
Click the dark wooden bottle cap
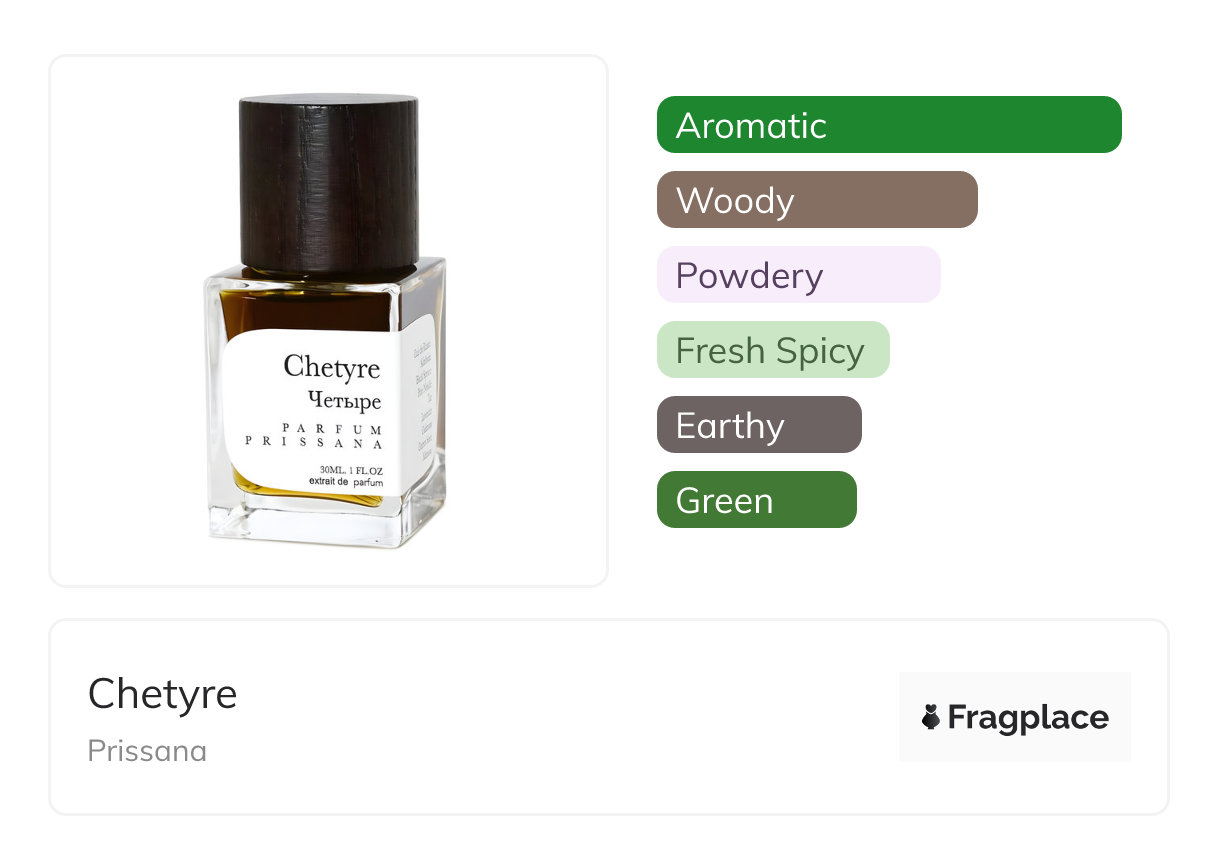click(329, 181)
